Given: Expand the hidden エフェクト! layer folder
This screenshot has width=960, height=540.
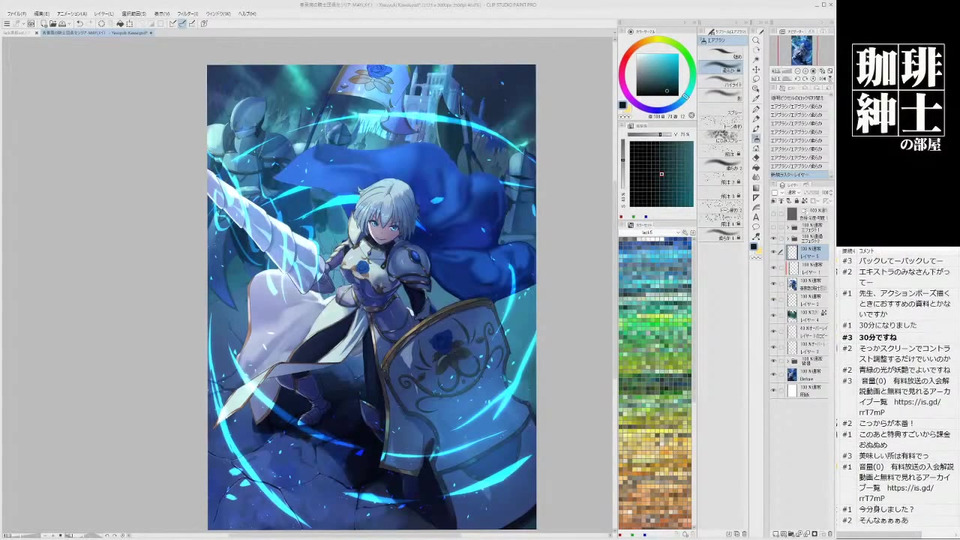Looking at the screenshot, I should [788, 227].
